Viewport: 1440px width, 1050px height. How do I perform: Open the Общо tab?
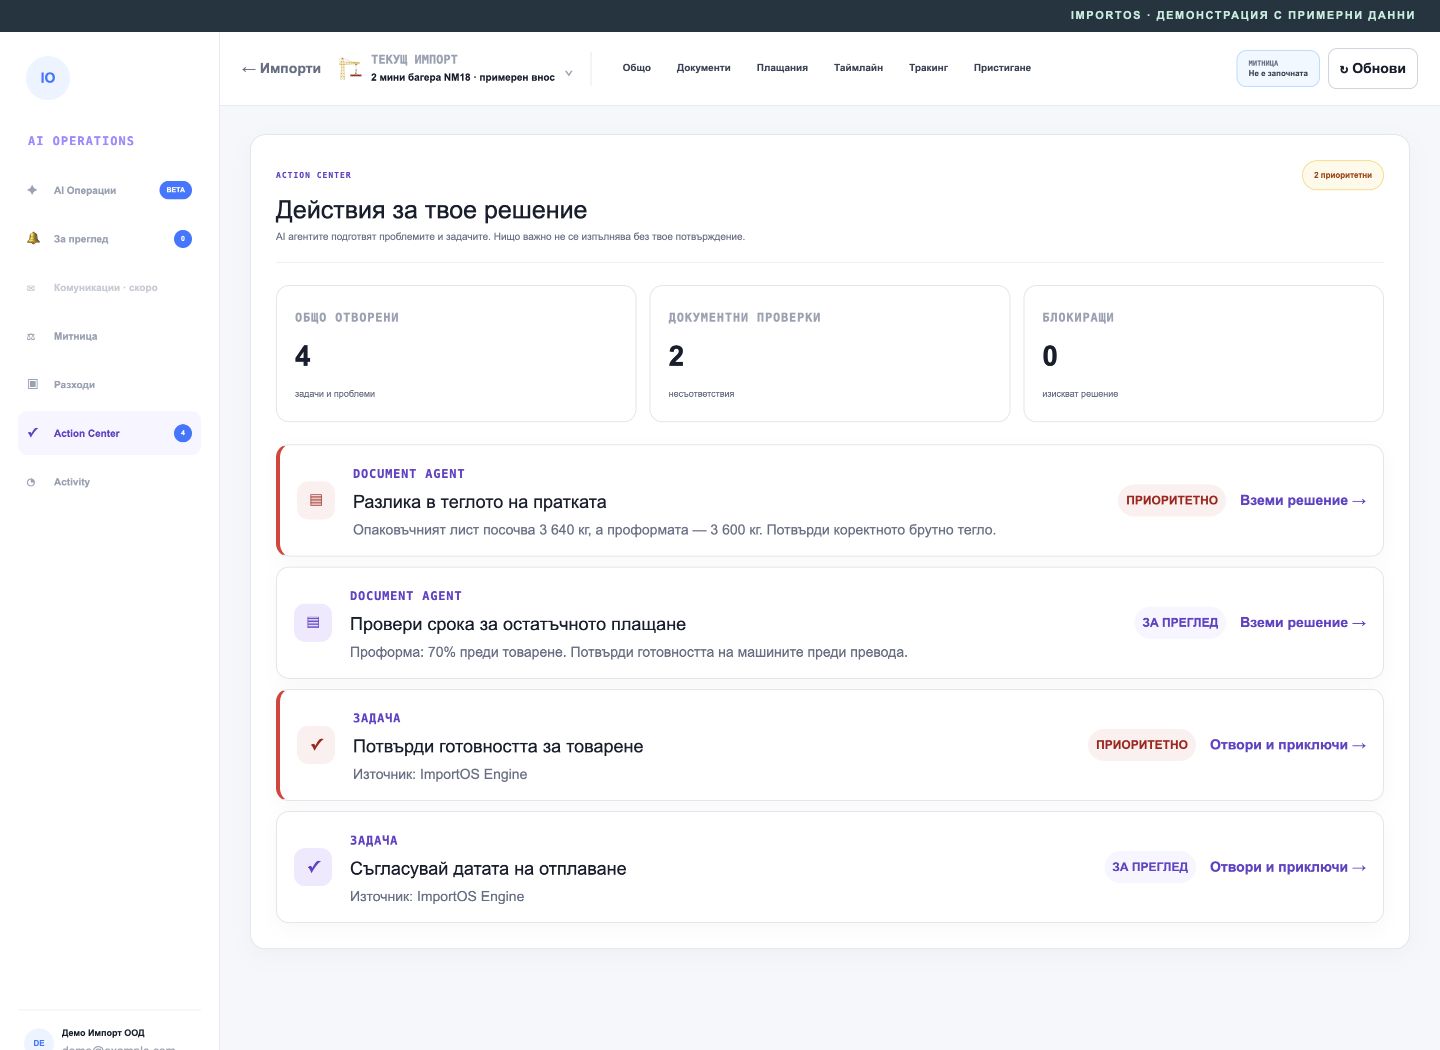click(x=637, y=68)
